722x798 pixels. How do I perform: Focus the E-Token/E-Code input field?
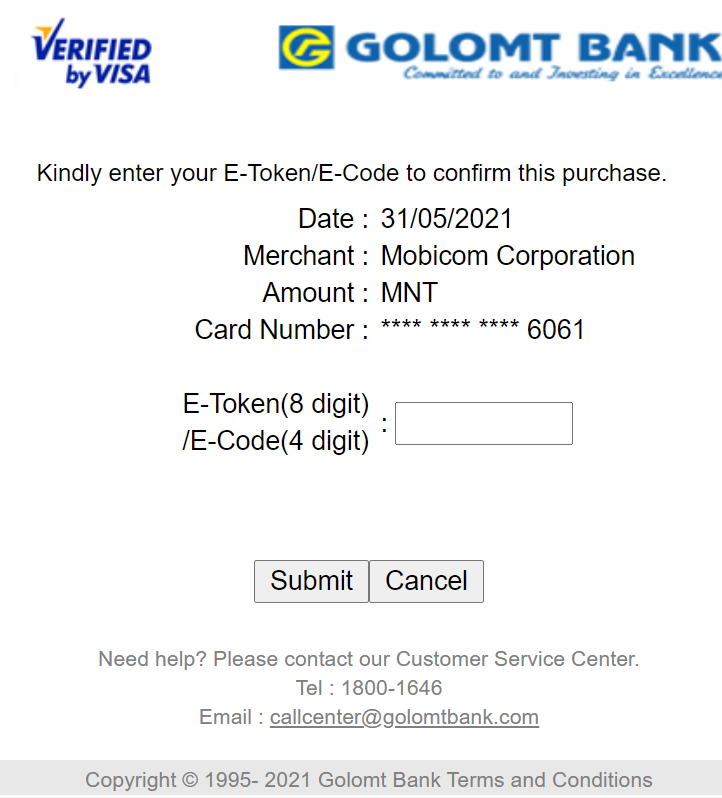coord(483,423)
